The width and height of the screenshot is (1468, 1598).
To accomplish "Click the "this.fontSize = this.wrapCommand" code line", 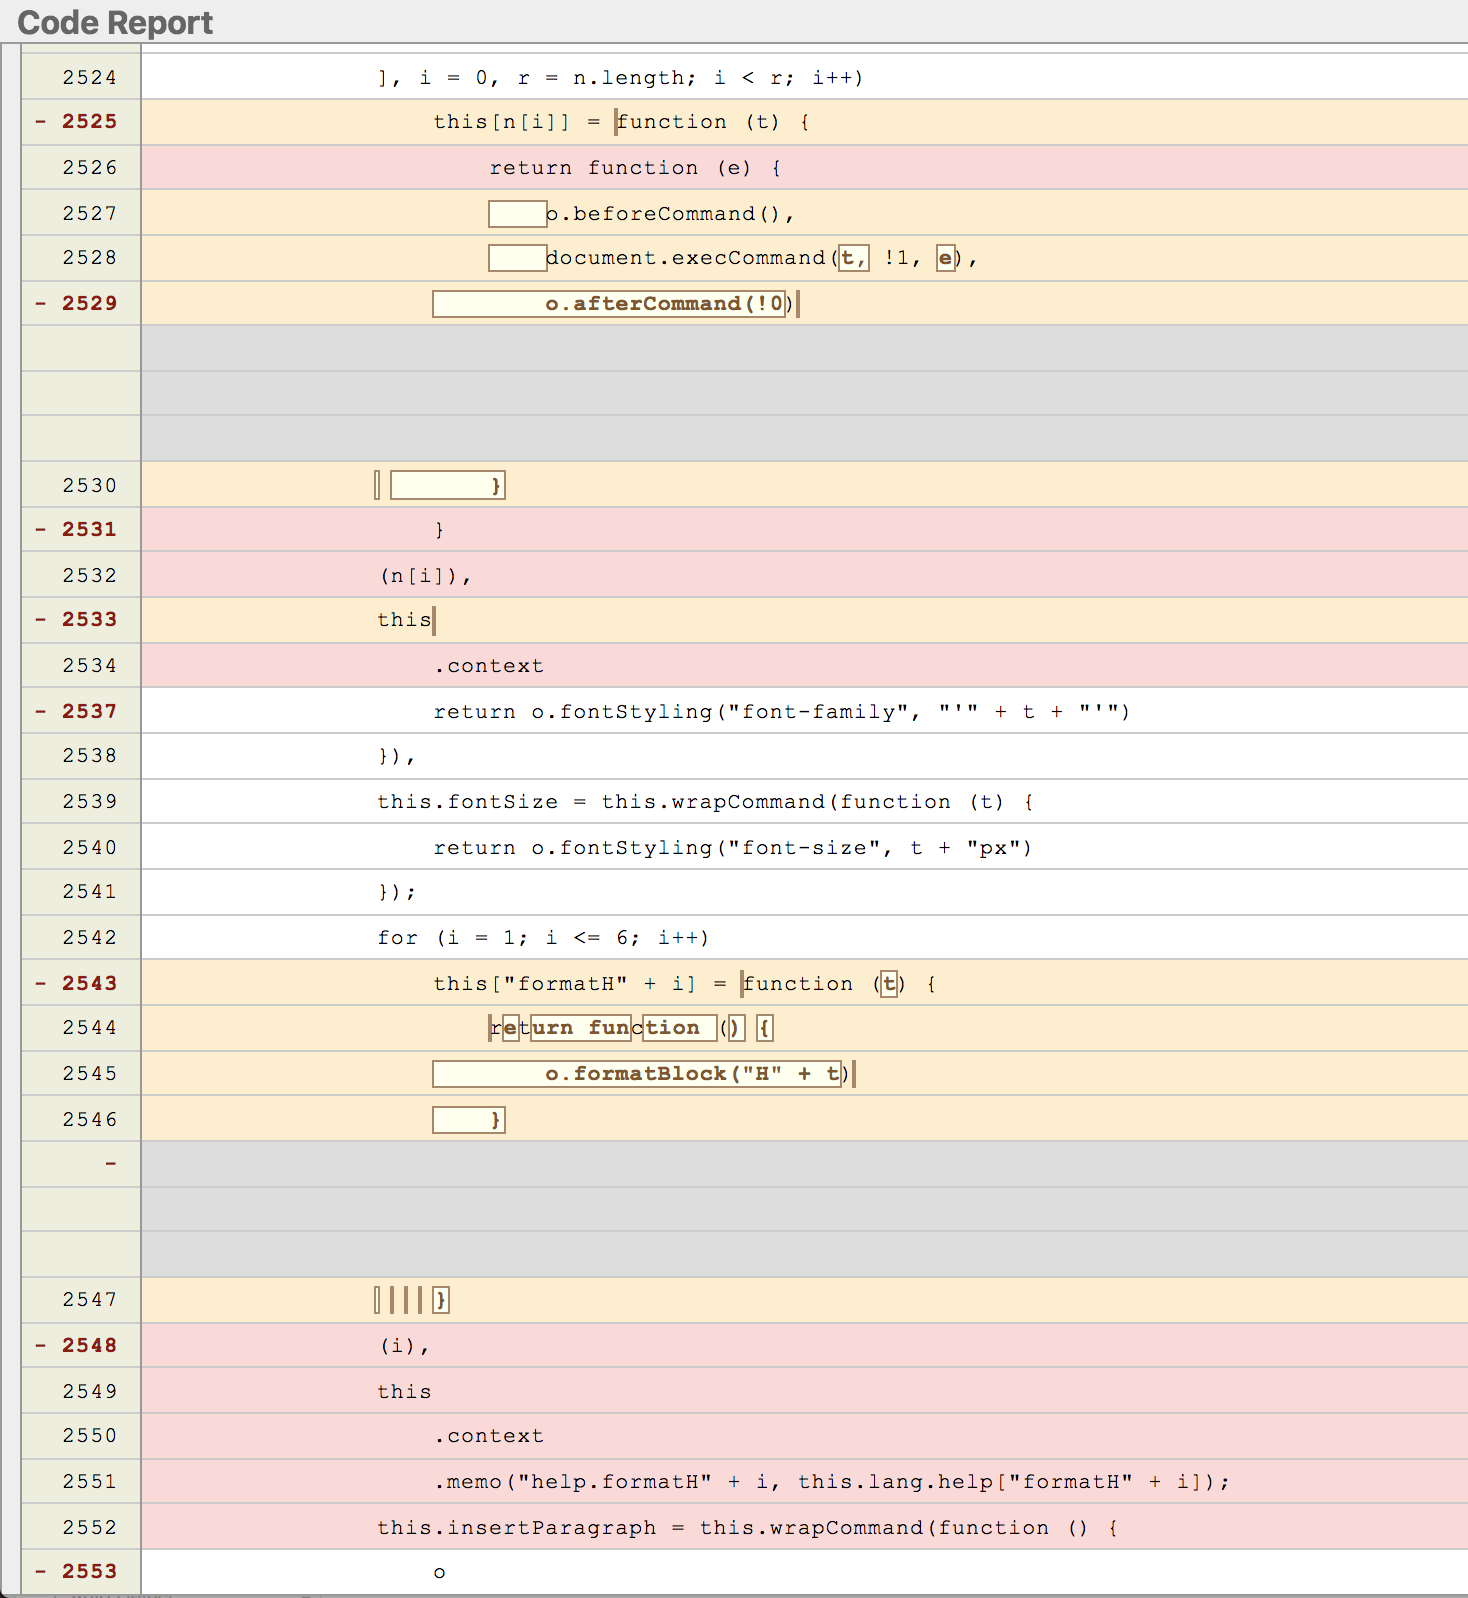I will tap(705, 802).
